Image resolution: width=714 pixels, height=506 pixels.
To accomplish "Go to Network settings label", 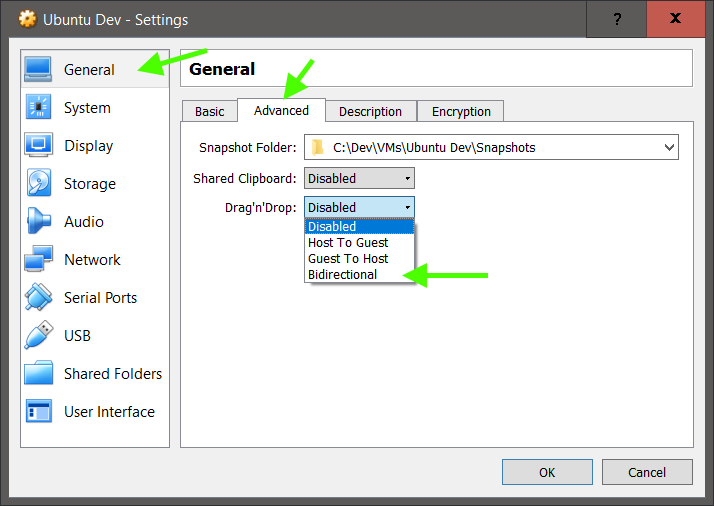I will click(x=92, y=260).
